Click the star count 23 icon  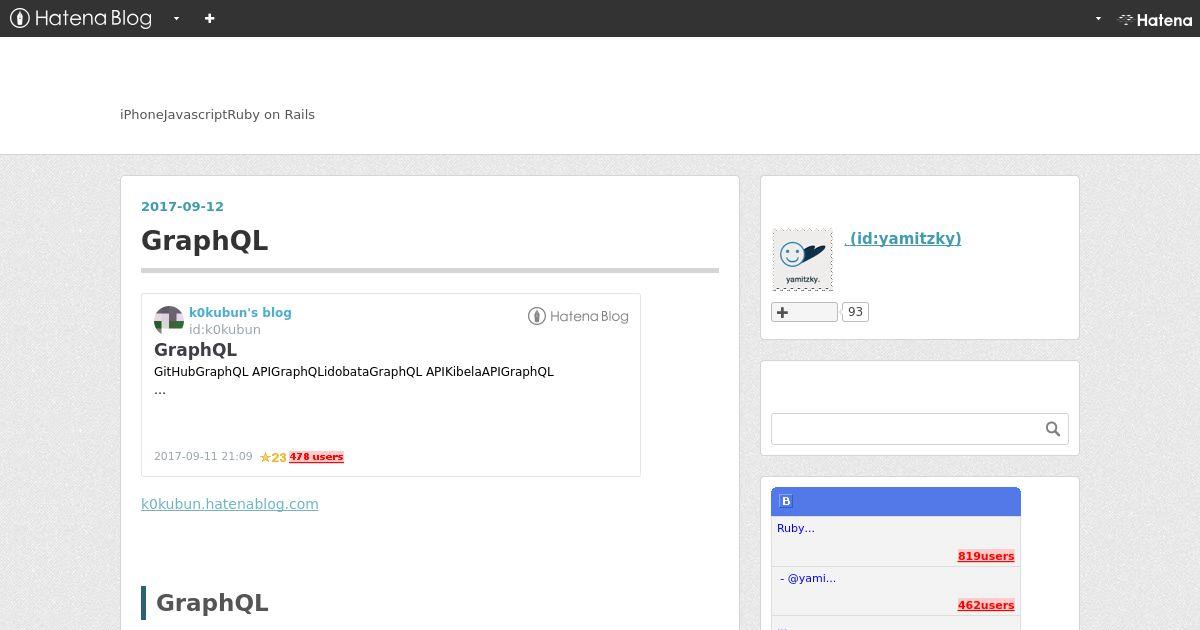click(x=273, y=457)
